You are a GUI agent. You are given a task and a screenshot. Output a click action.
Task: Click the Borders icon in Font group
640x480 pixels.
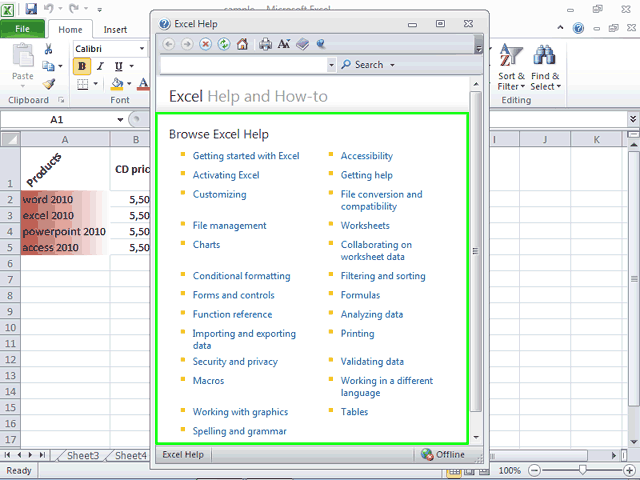pyautogui.click(x=82, y=84)
